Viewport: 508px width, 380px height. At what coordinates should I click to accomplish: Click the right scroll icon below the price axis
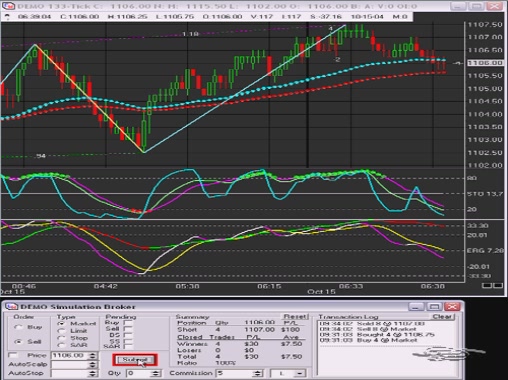[x=497, y=286]
